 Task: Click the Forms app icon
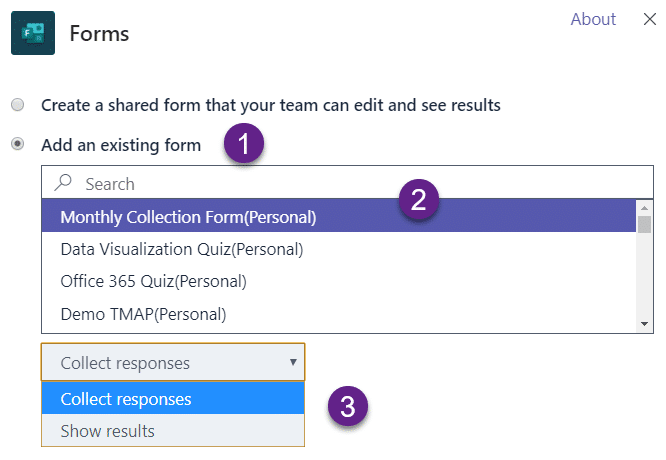click(x=32, y=33)
